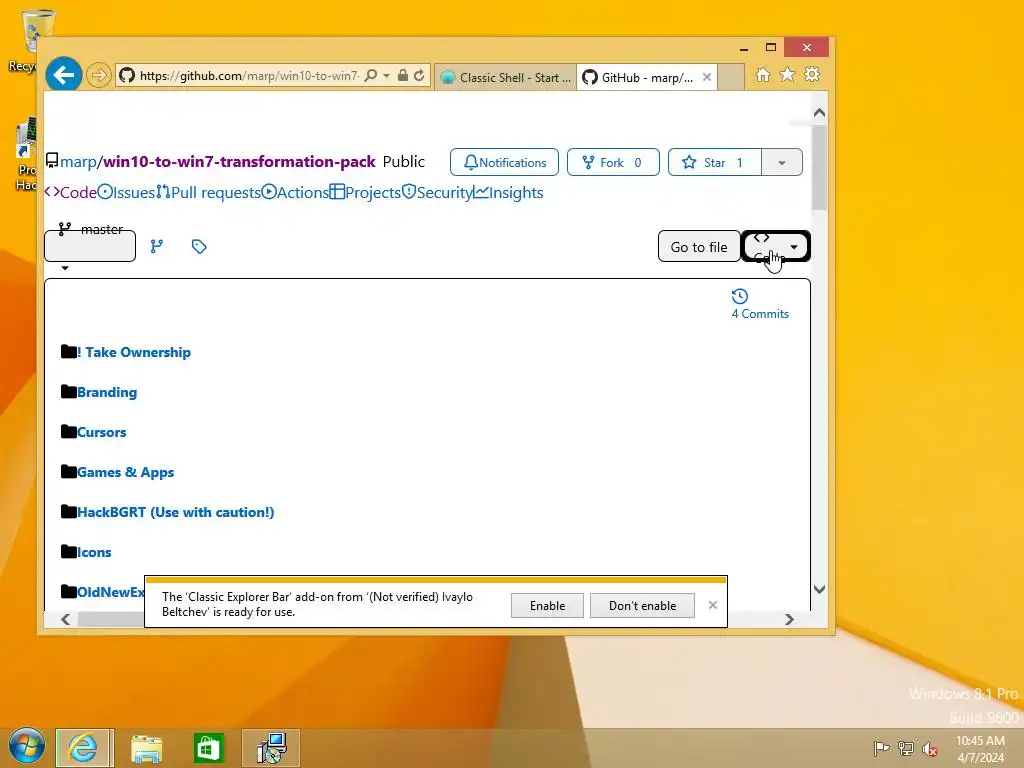Viewport: 1024px width, 768px height.
Task: Click the vertical scrollbar down arrow
Action: pyautogui.click(x=820, y=589)
